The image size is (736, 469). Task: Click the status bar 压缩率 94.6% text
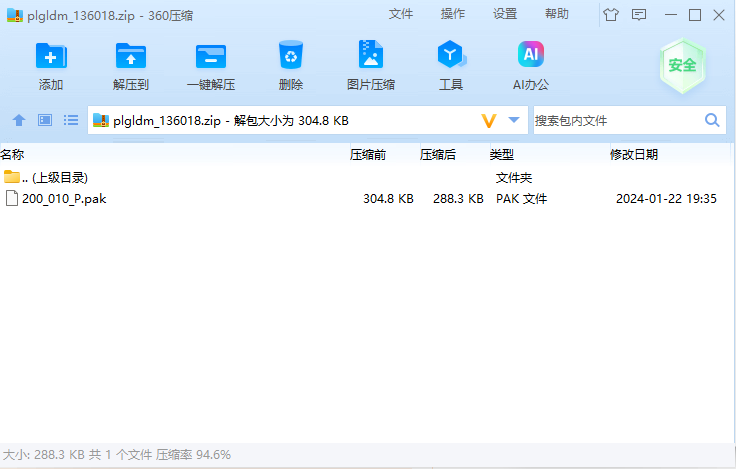tap(193, 454)
